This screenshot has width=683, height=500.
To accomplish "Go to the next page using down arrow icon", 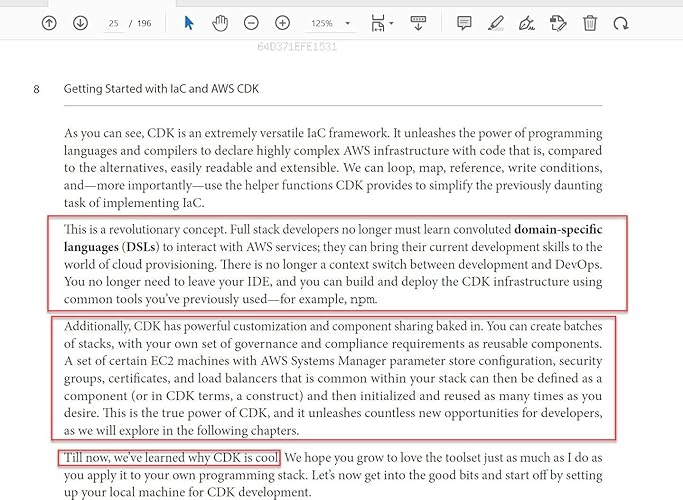I will point(80,23).
